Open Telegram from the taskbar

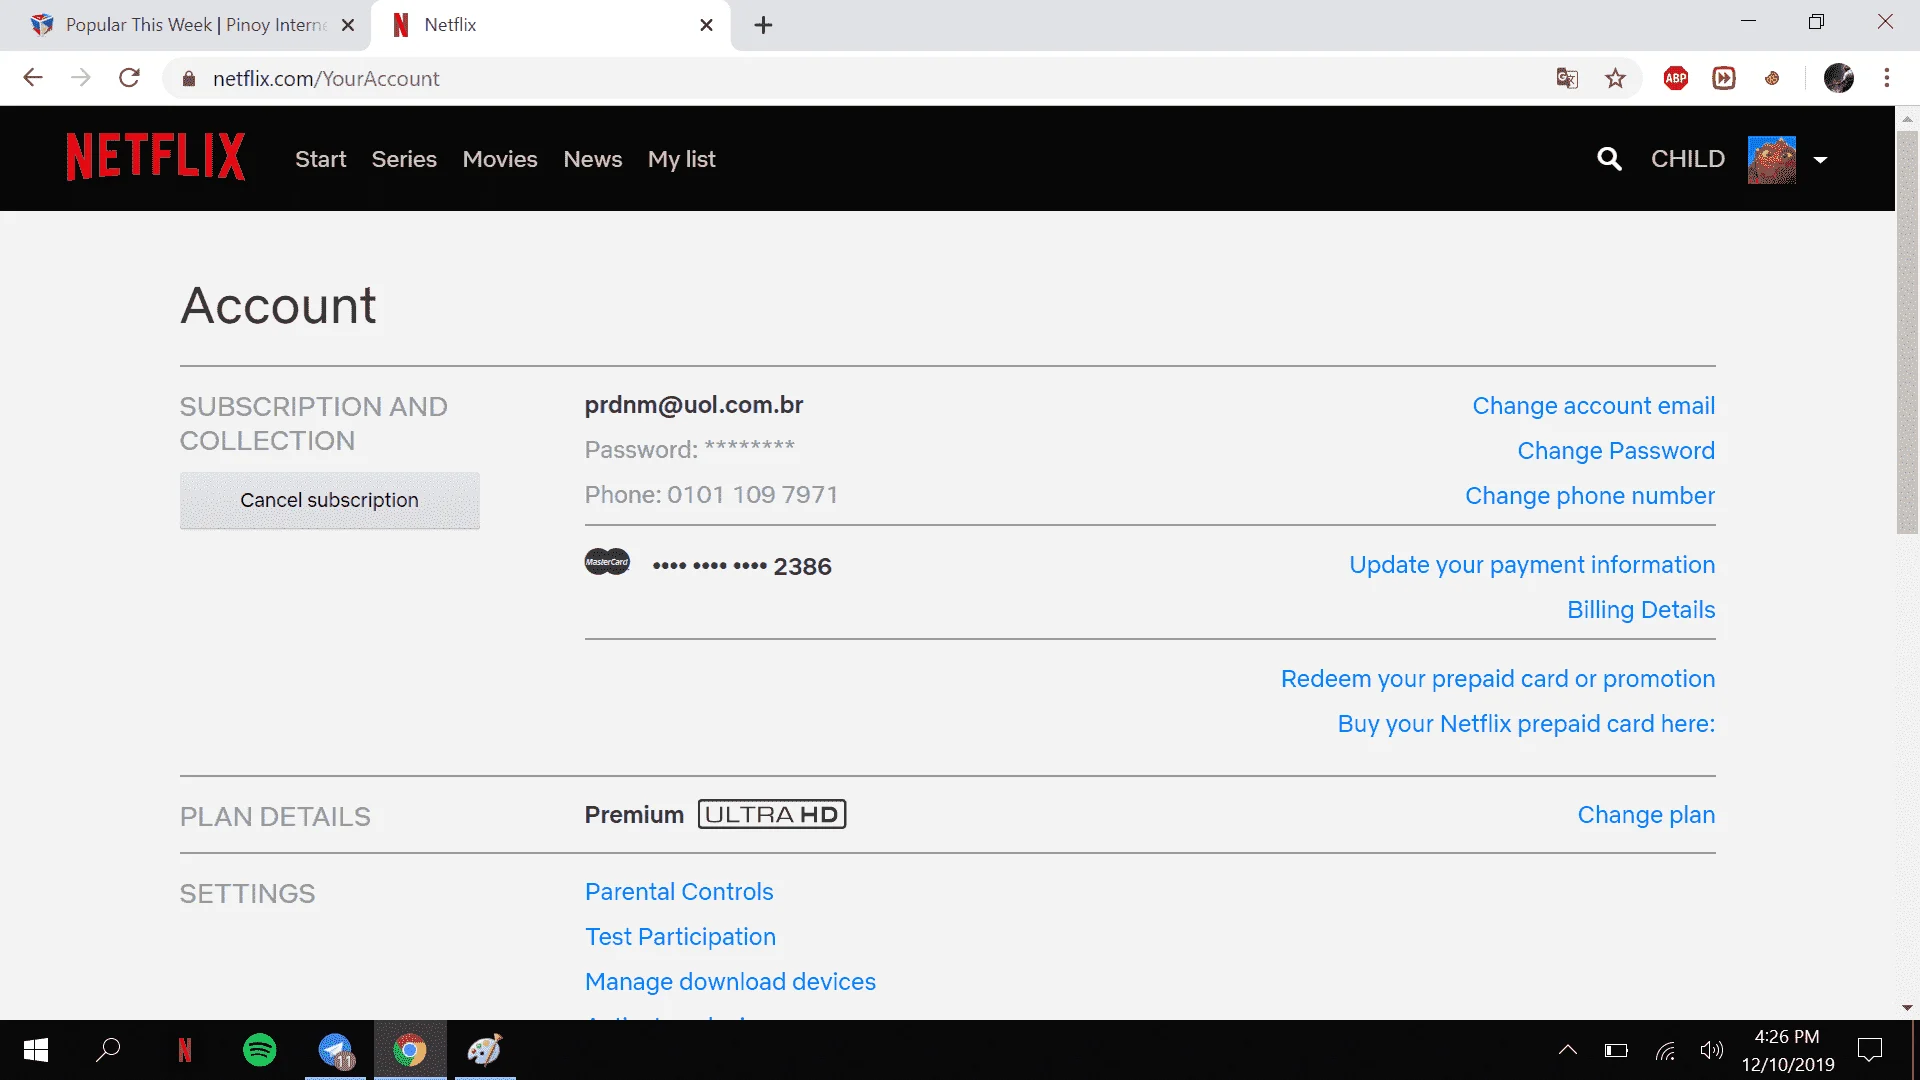point(336,1050)
